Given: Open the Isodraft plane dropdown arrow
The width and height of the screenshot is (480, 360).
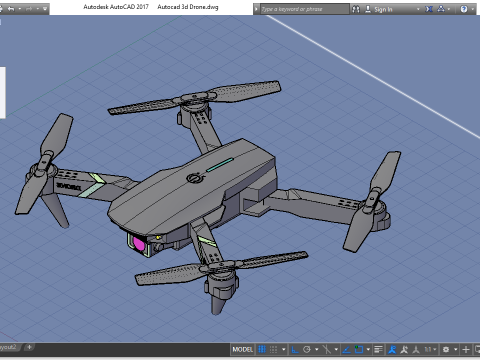Looking at the screenshot, I should pos(336,349).
